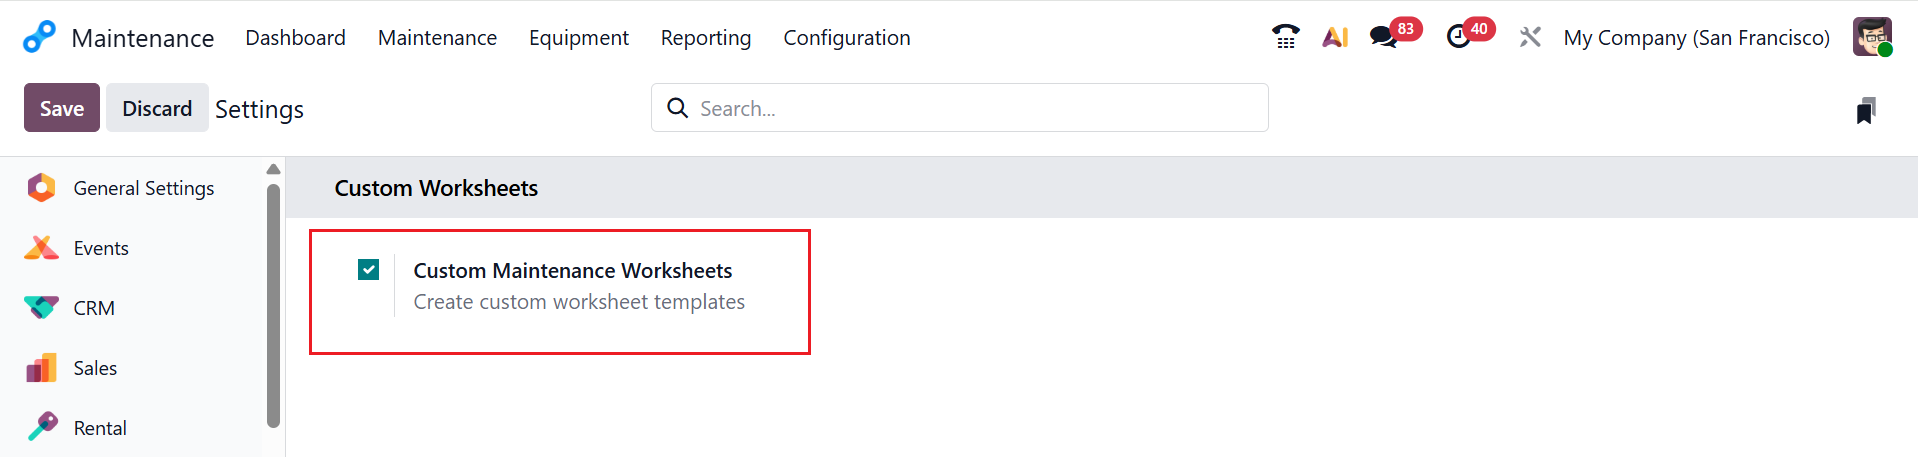
Task: Open the developer tools wrench icon
Action: tap(1529, 38)
